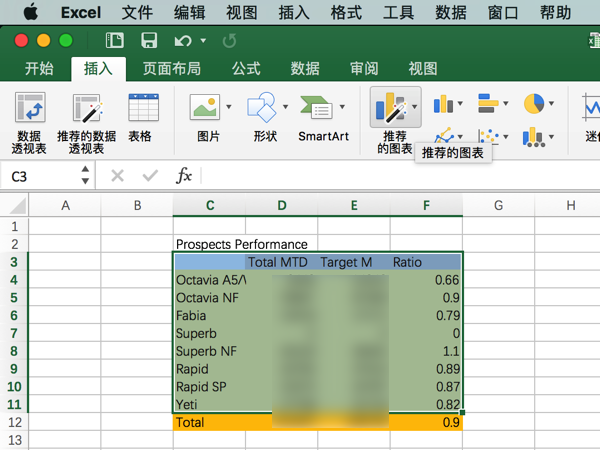Click the fx insert function button
Screen dimensions: 600x450
point(184,176)
